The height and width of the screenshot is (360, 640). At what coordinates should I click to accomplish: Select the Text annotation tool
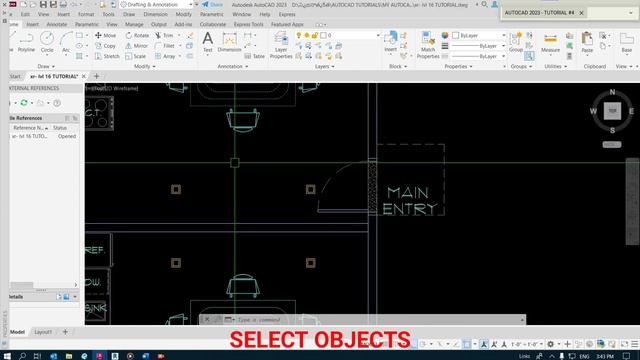click(208, 42)
